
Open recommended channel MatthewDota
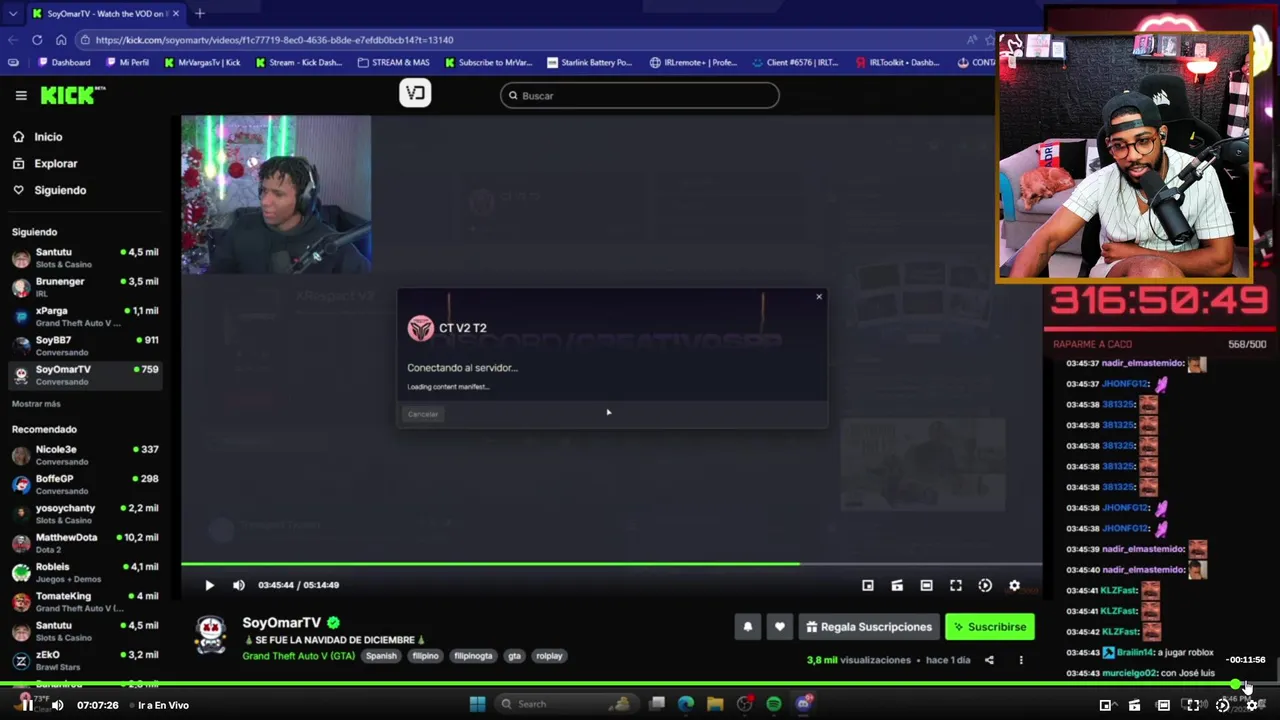coord(85,543)
